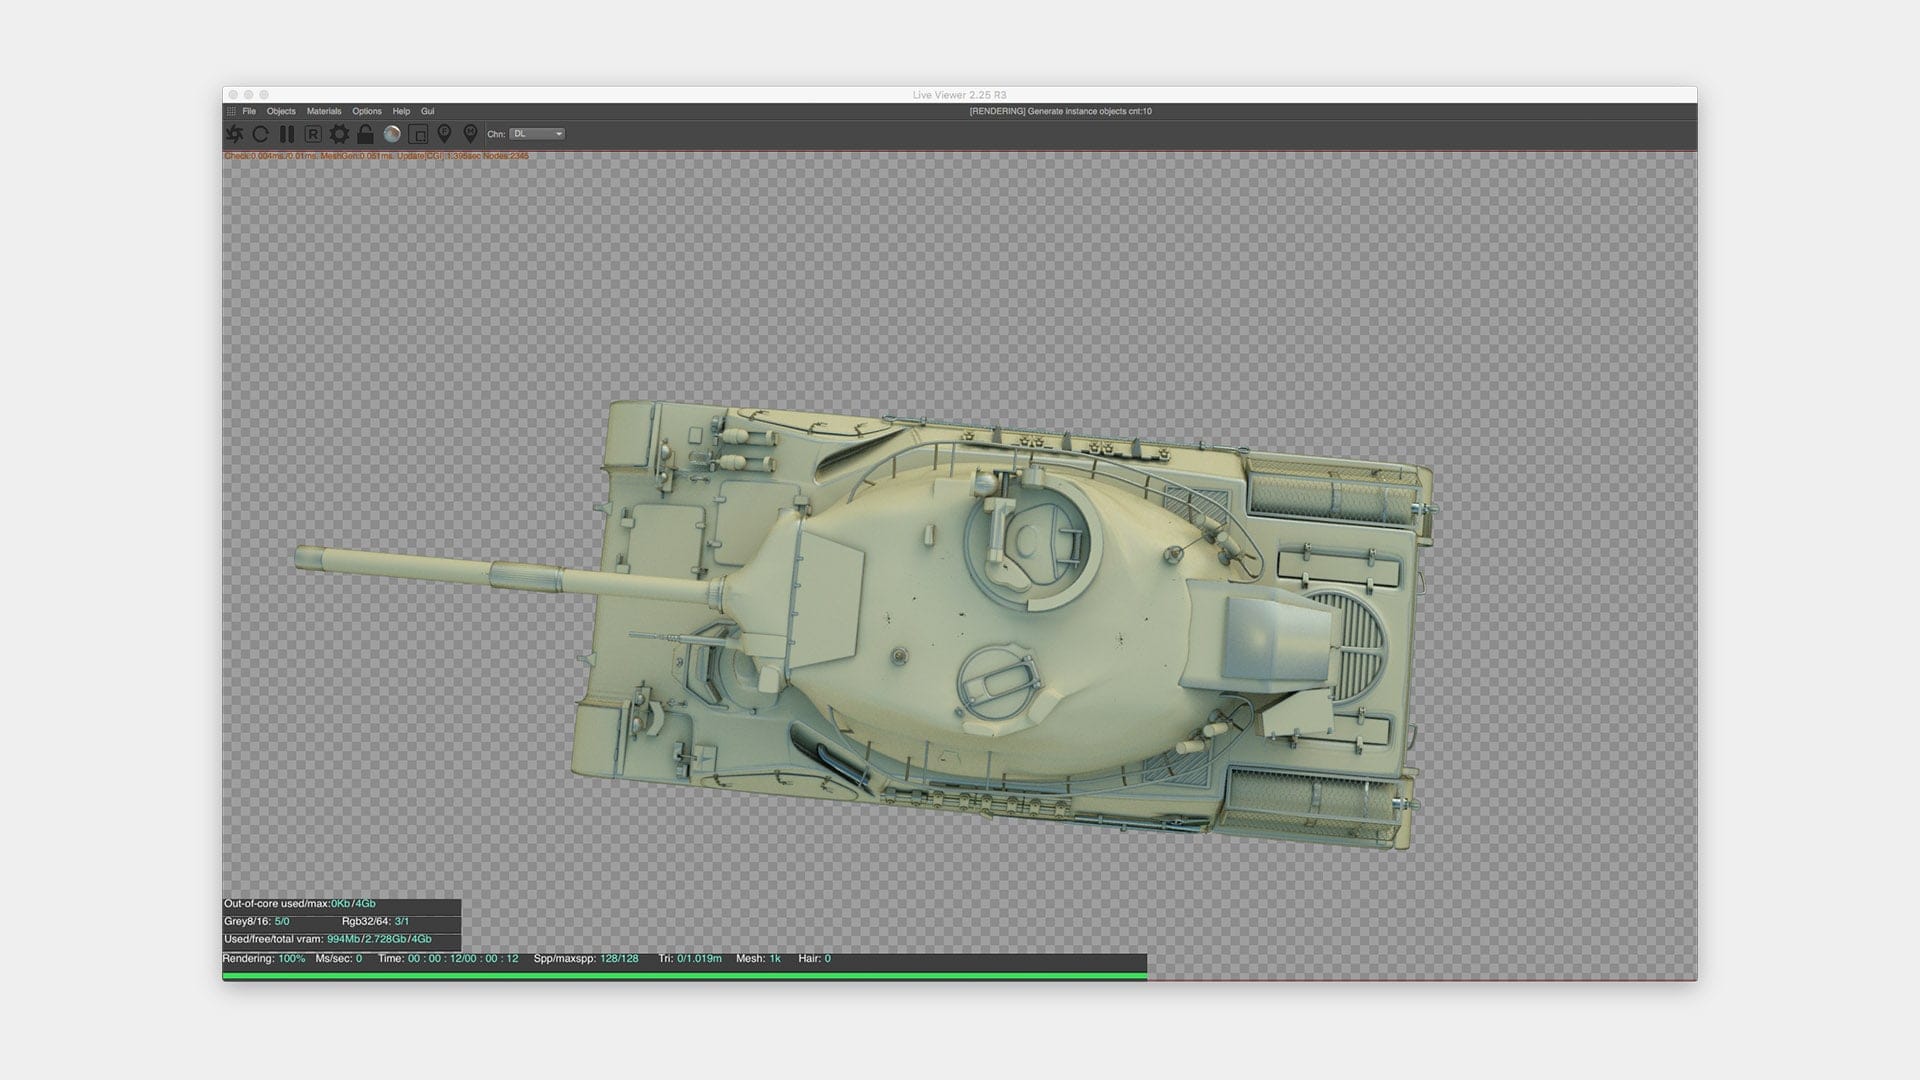Viewport: 1920px width, 1080px height.
Task: Click the R reset data icon
Action: (313, 134)
